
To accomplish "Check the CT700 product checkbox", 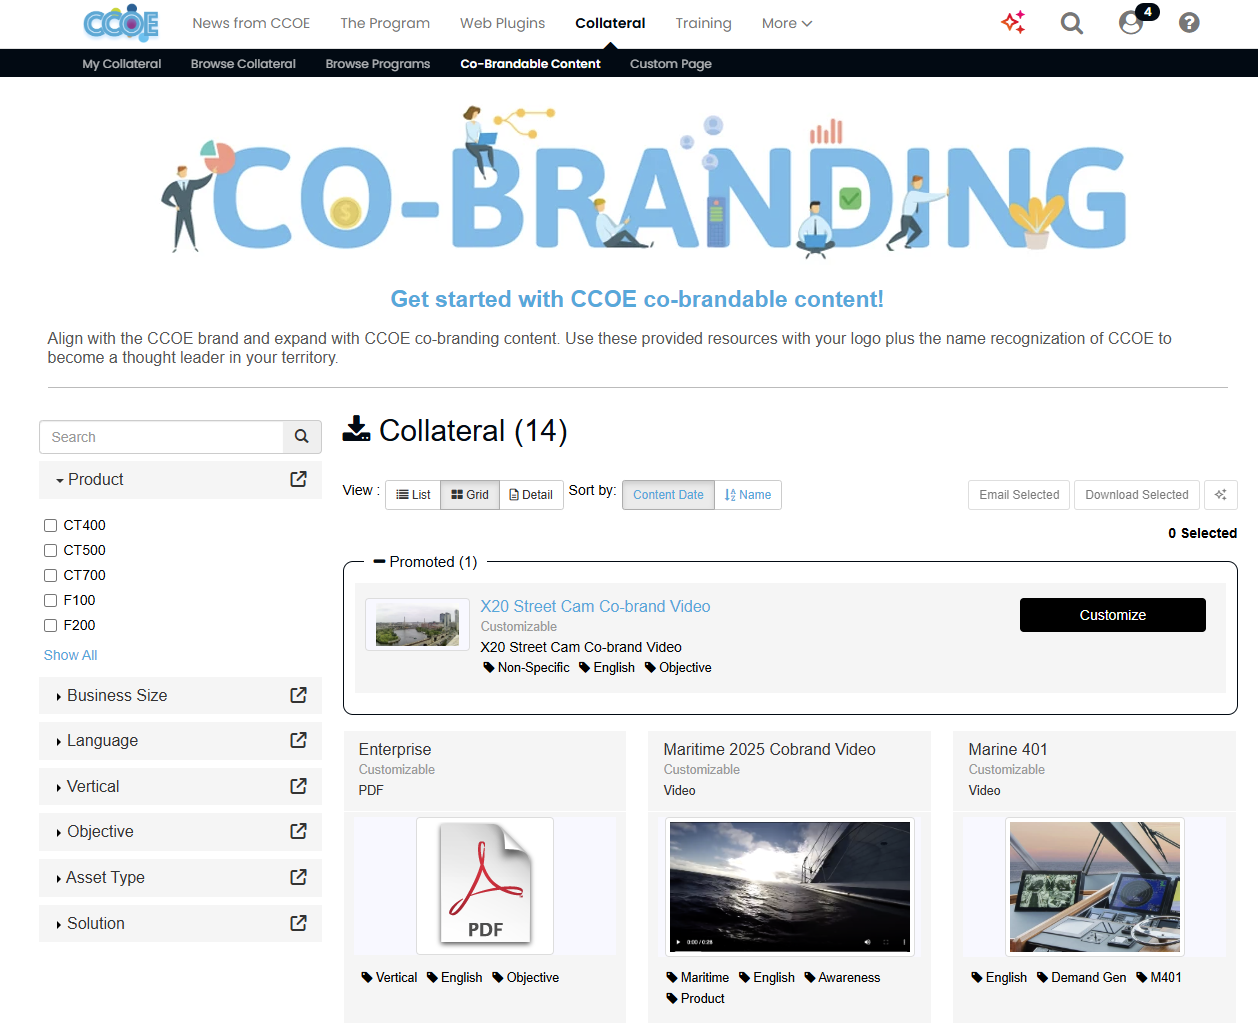I will [50, 575].
